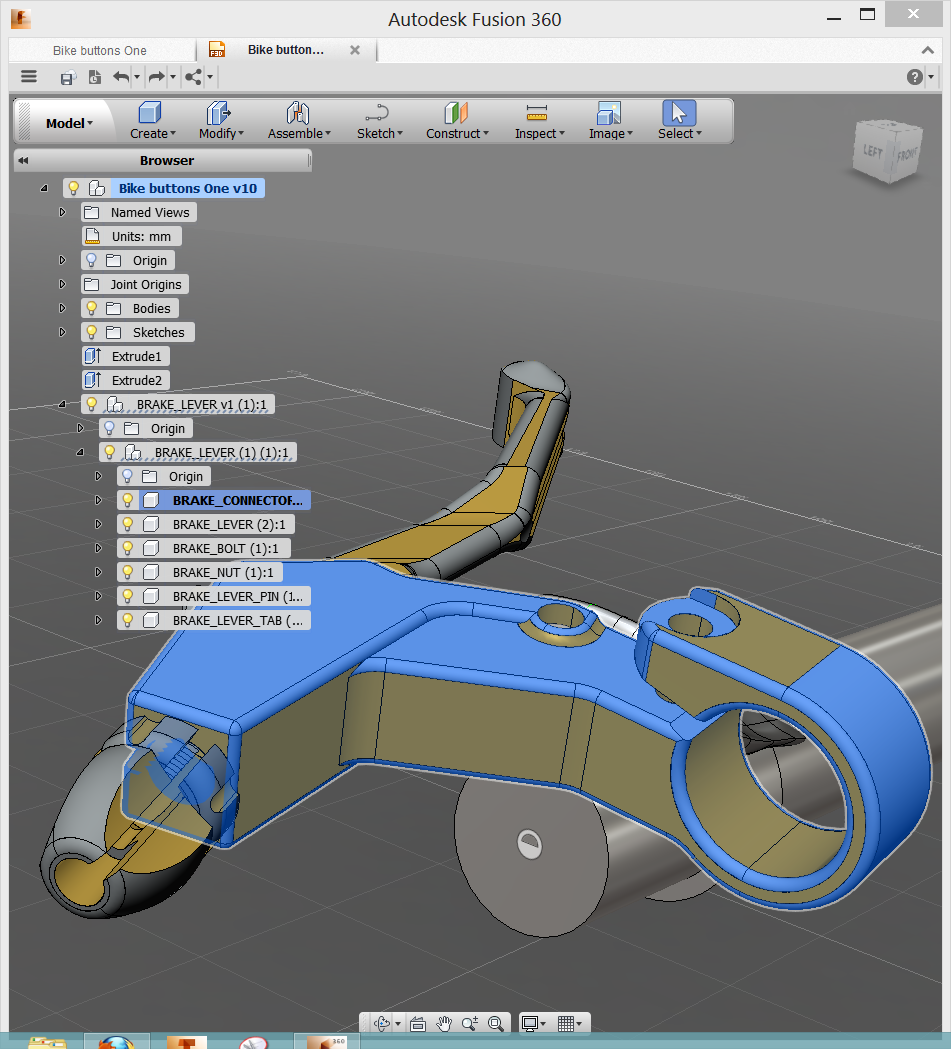The image size is (951, 1049).
Task: Select Extrude2 feature in browser
Action: click(125, 381)
